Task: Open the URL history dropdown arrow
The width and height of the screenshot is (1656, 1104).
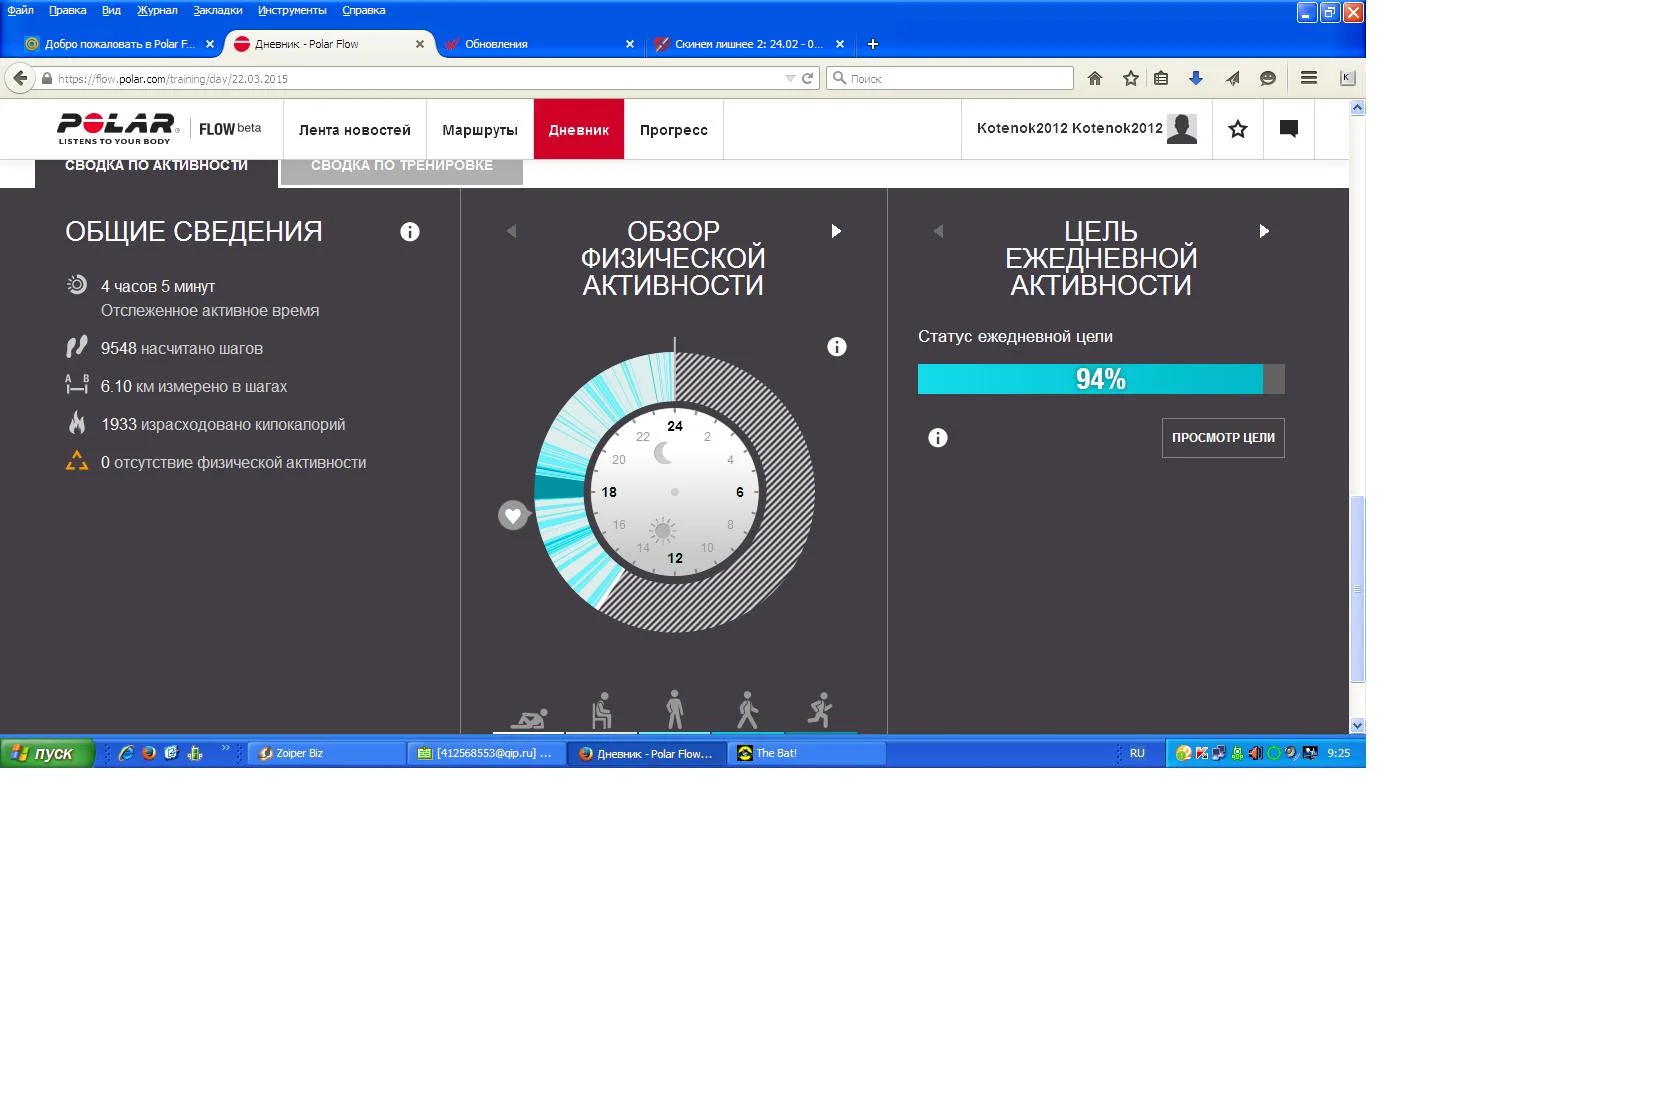Action: [790, 78]
